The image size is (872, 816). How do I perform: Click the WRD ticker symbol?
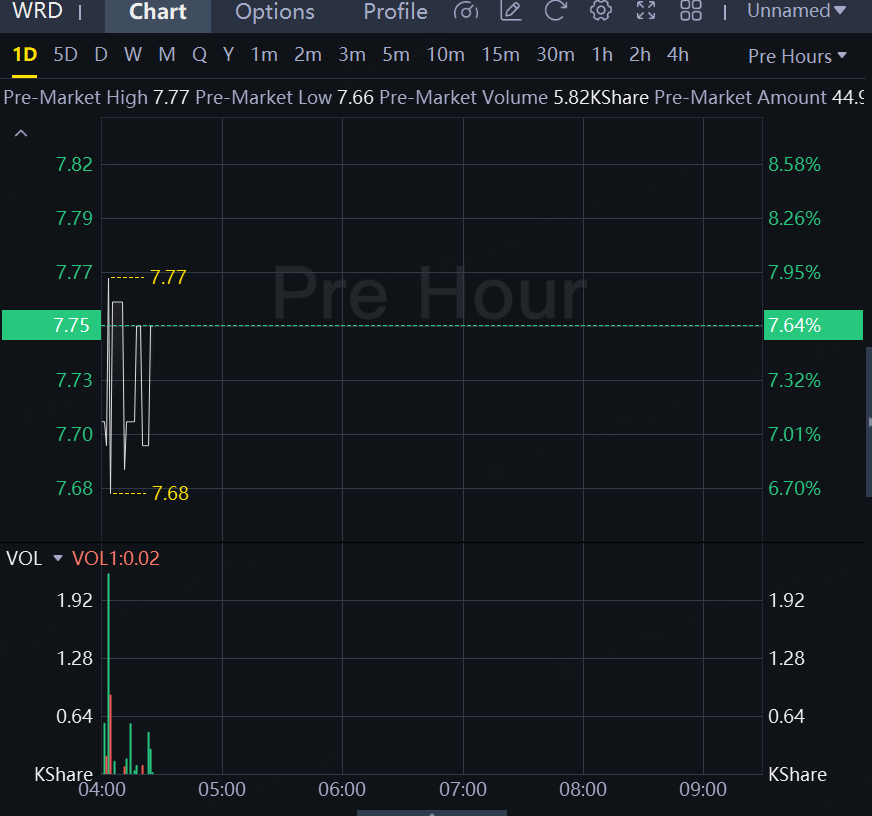(x=37, y=11)
